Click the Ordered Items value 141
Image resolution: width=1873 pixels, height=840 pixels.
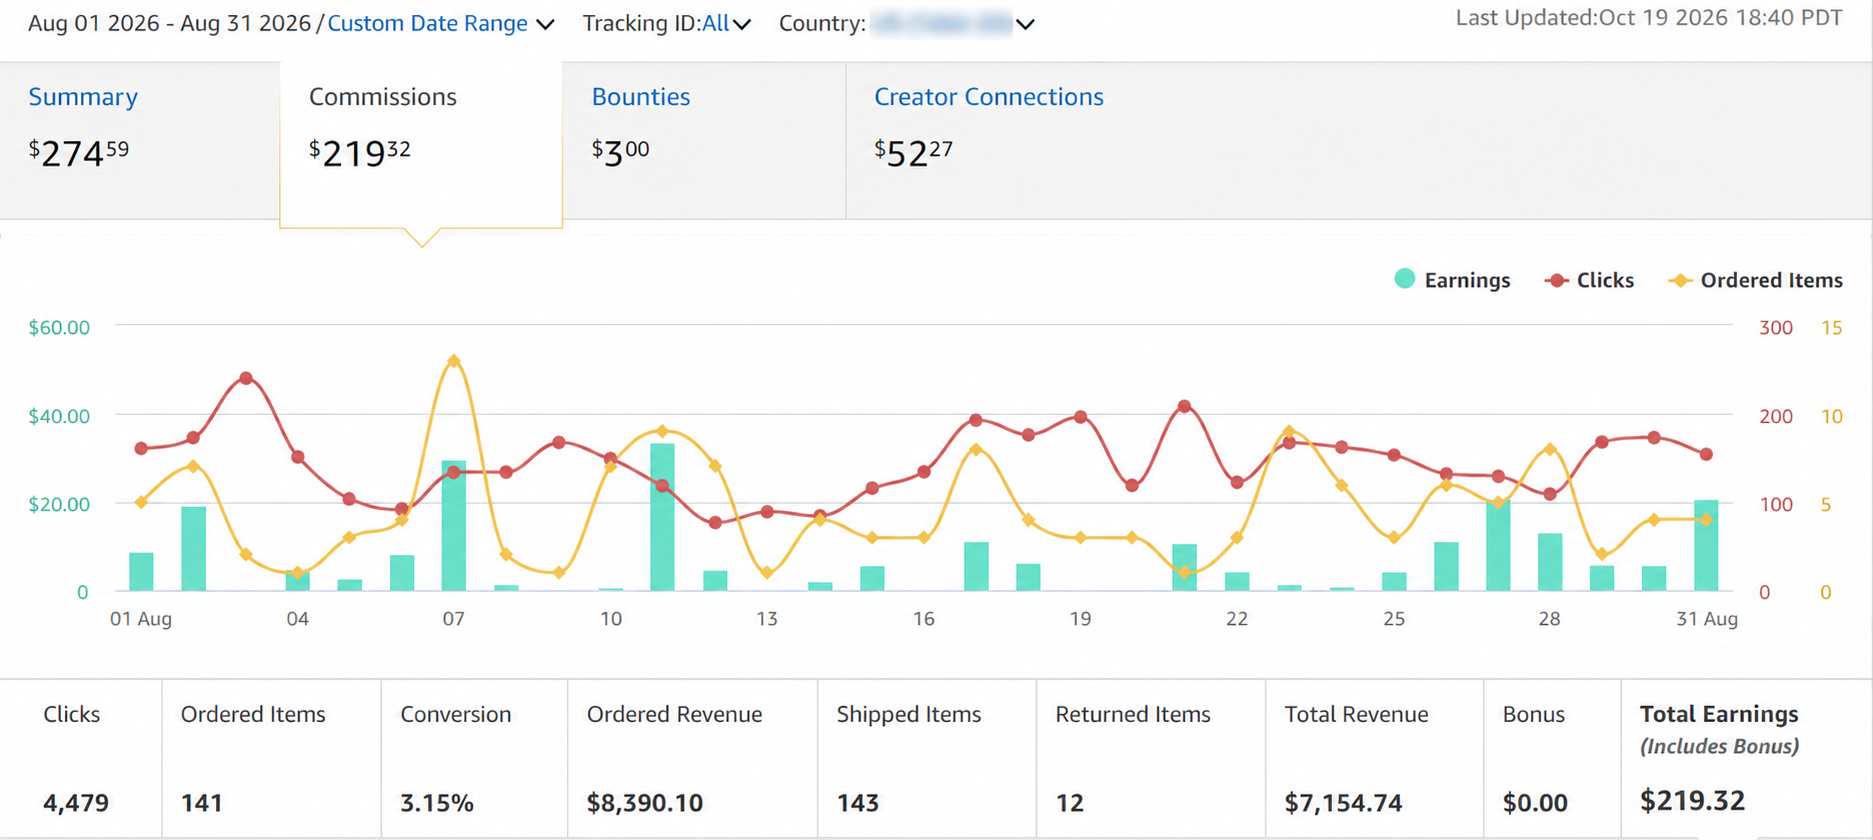202,803
